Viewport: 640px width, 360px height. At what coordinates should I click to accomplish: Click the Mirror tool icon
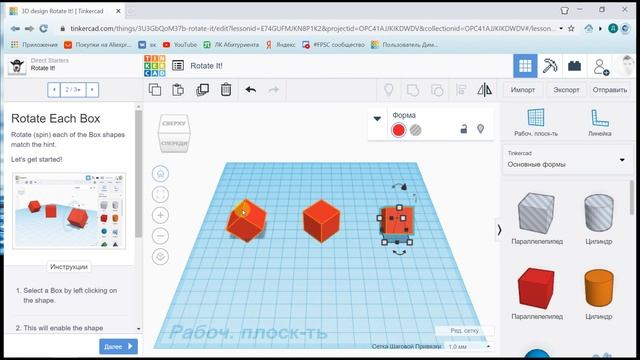pyautogui.click(x=484, y=90)
